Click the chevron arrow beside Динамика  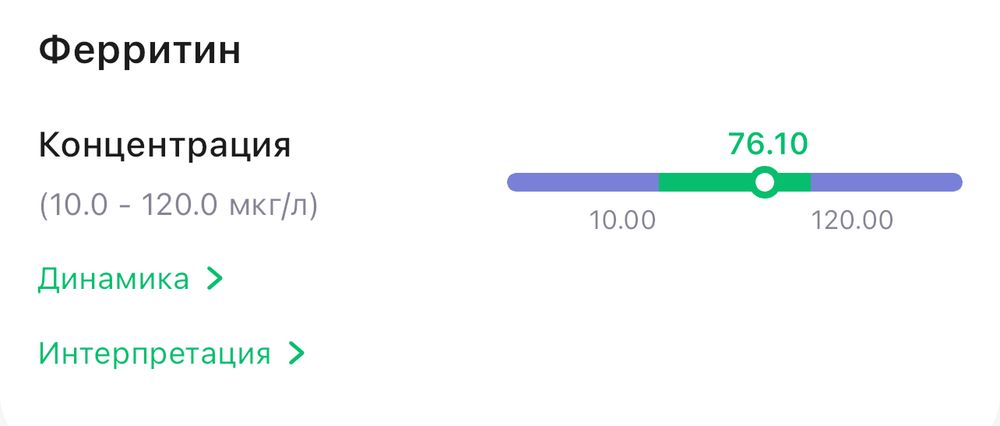click(x=213, y=279)
